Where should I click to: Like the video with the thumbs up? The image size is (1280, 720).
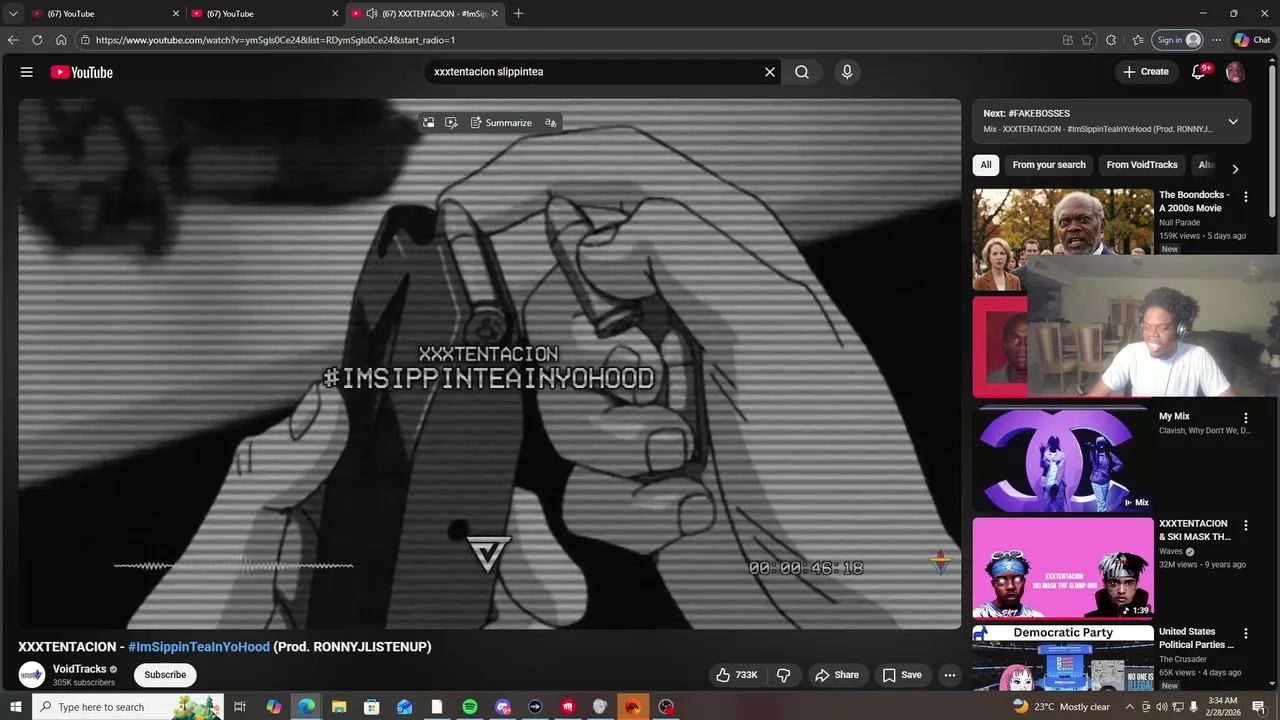tap(736, 675)
